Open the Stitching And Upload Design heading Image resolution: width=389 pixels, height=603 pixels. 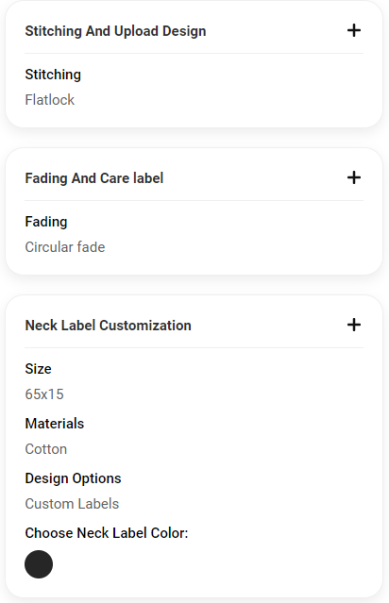(115, 31)
